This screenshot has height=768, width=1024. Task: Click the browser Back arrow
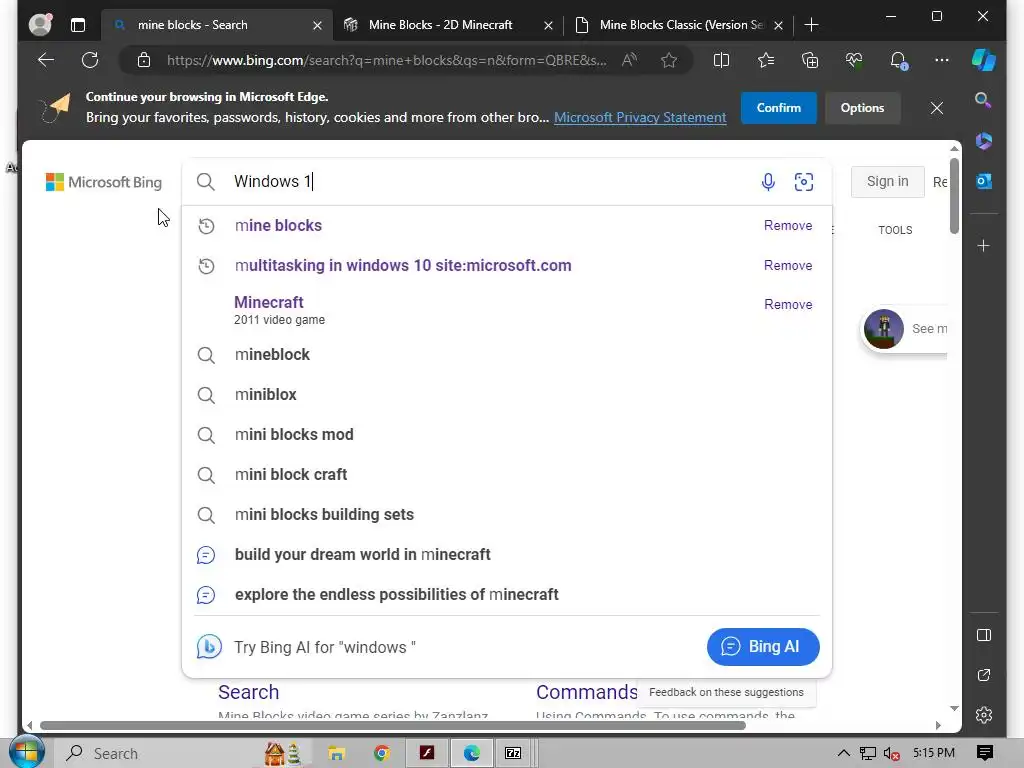pyautogui.click(x=46, y=60)
